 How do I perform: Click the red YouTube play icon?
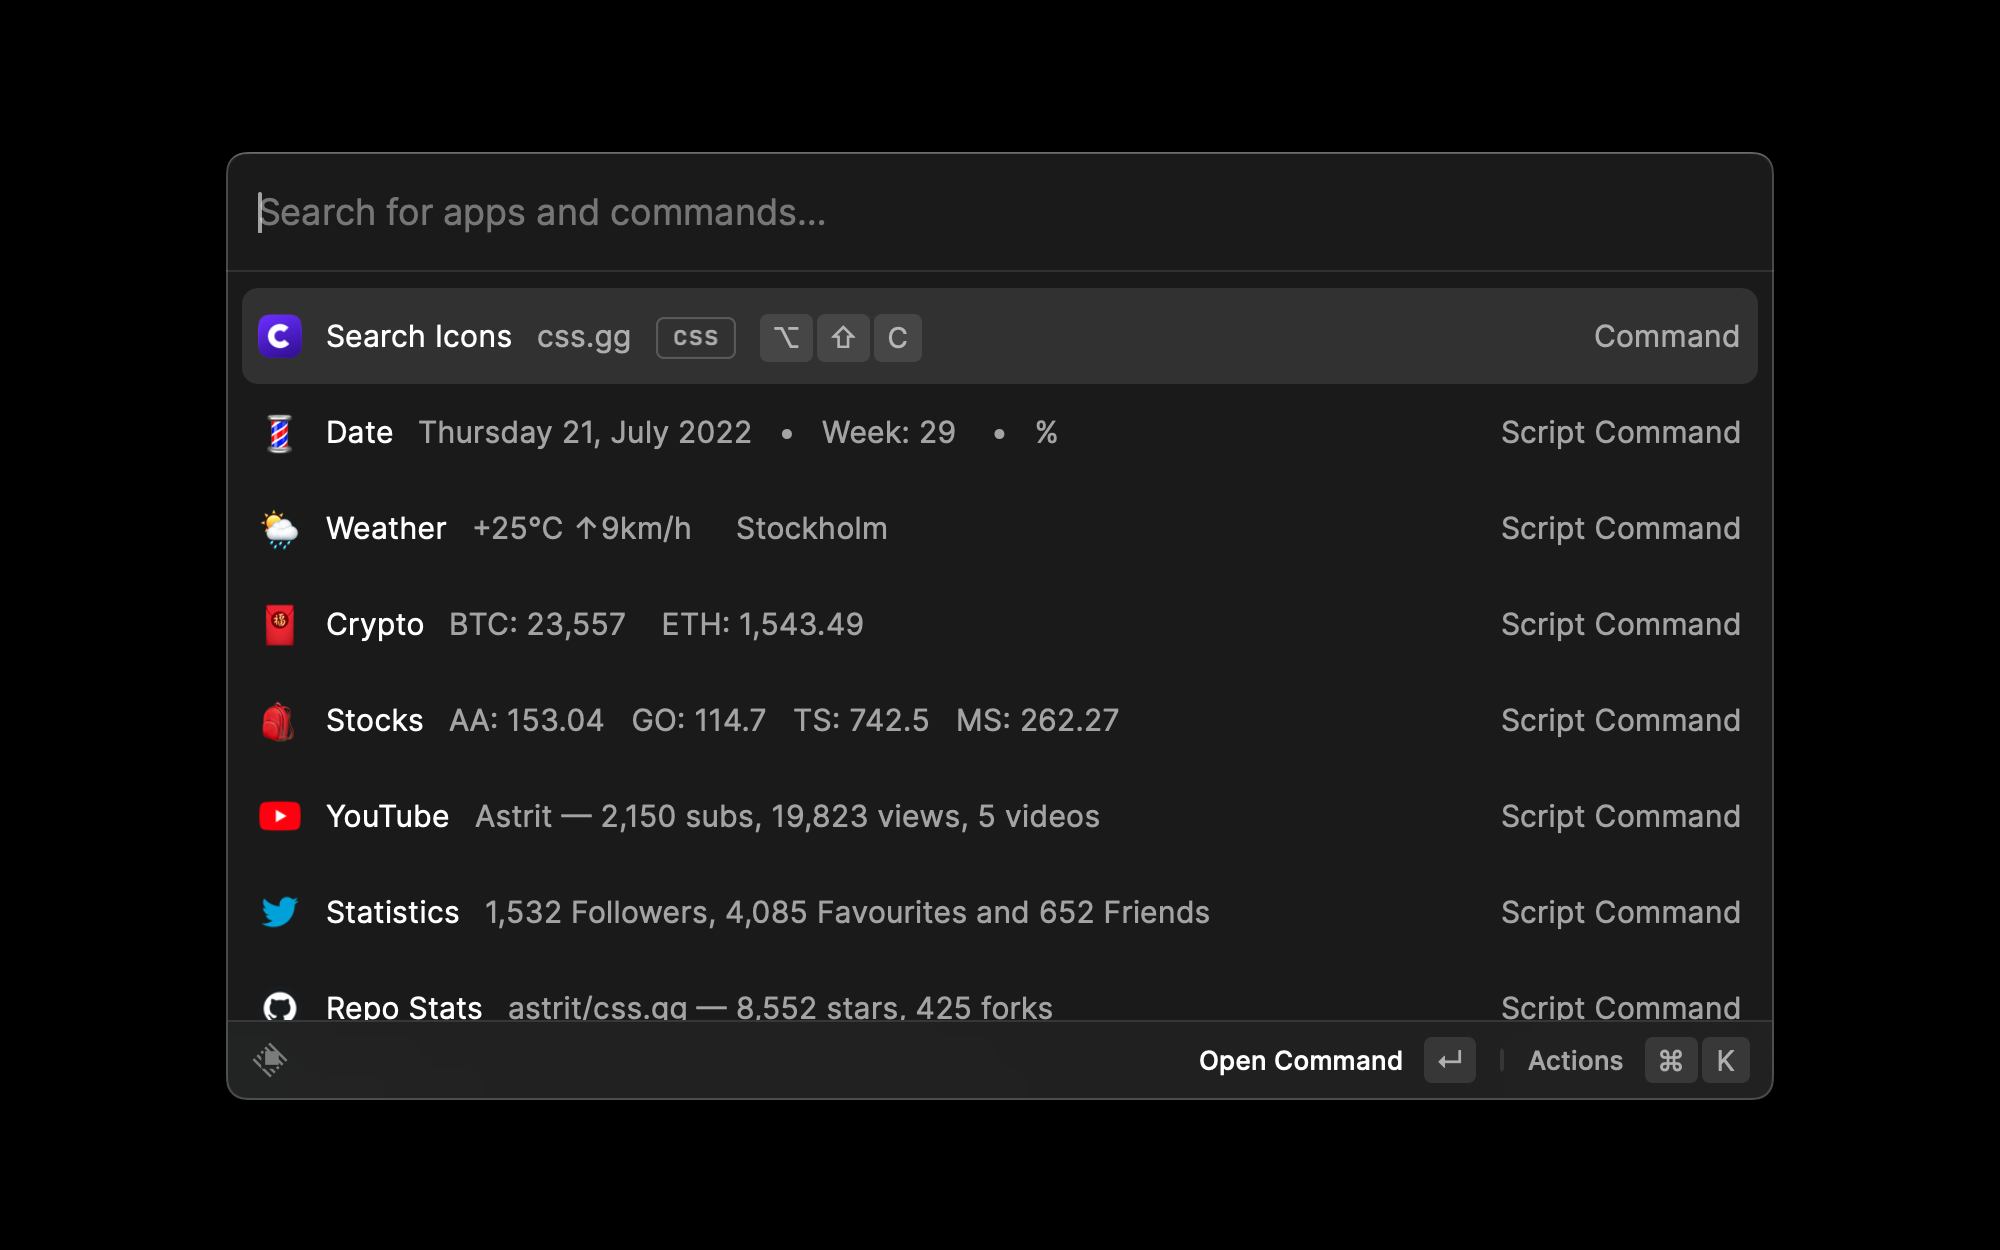pos(280,817)
